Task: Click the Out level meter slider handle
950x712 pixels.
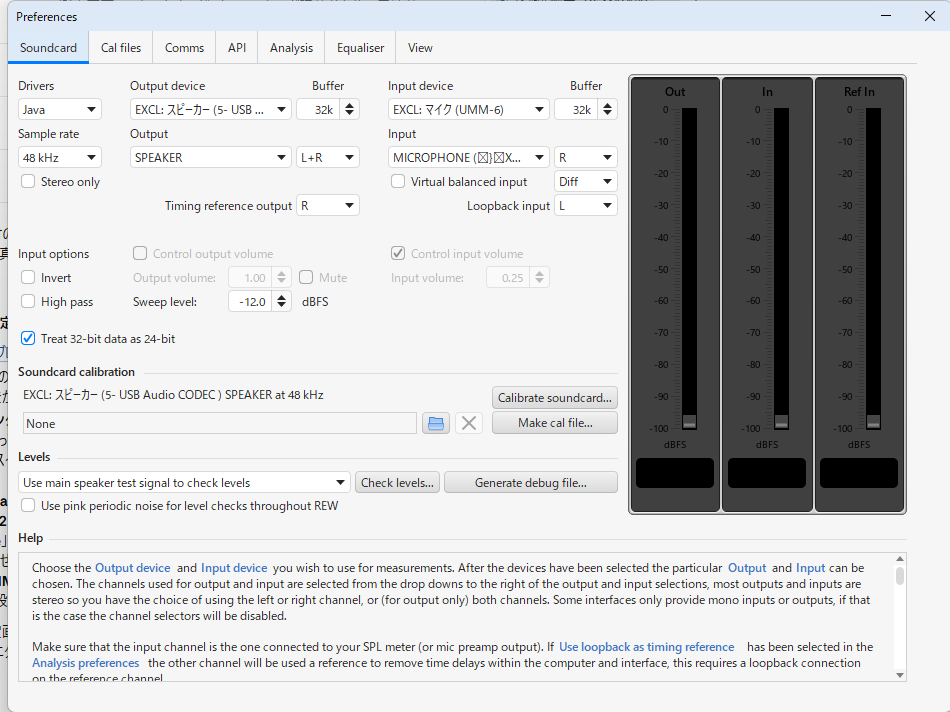Action: point(689,421)
